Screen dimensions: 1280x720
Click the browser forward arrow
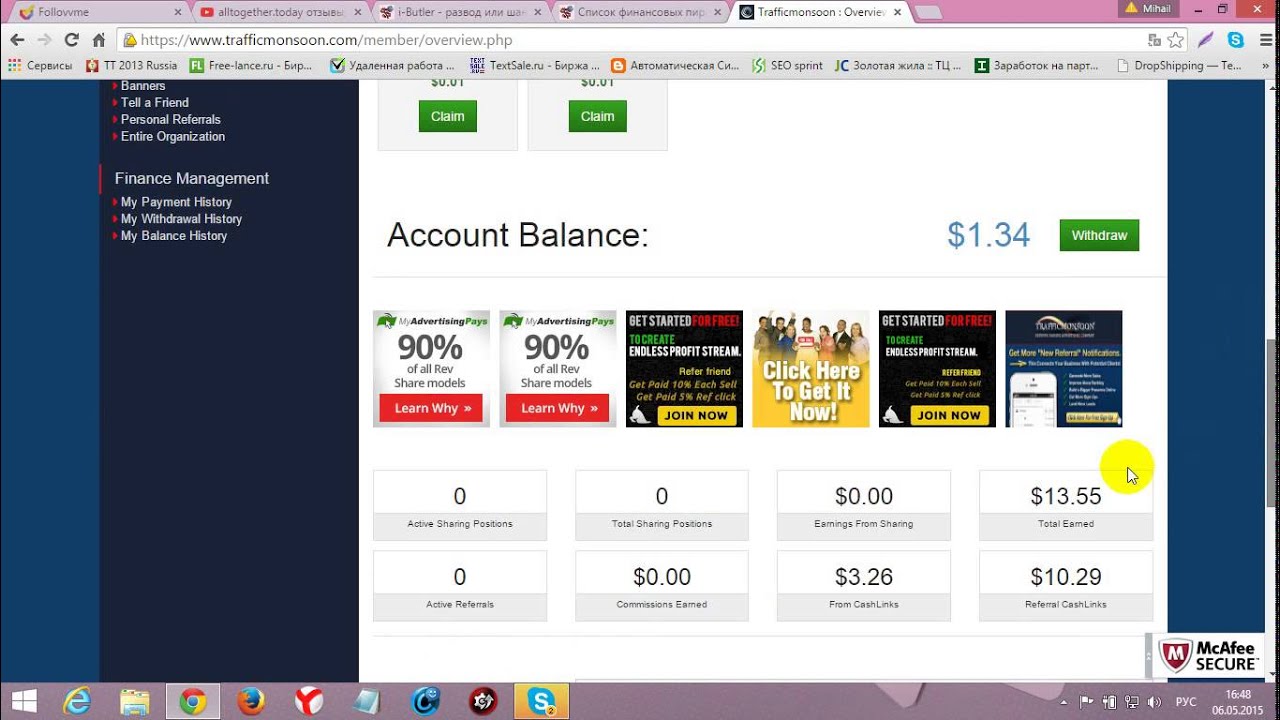coord(44,40)
